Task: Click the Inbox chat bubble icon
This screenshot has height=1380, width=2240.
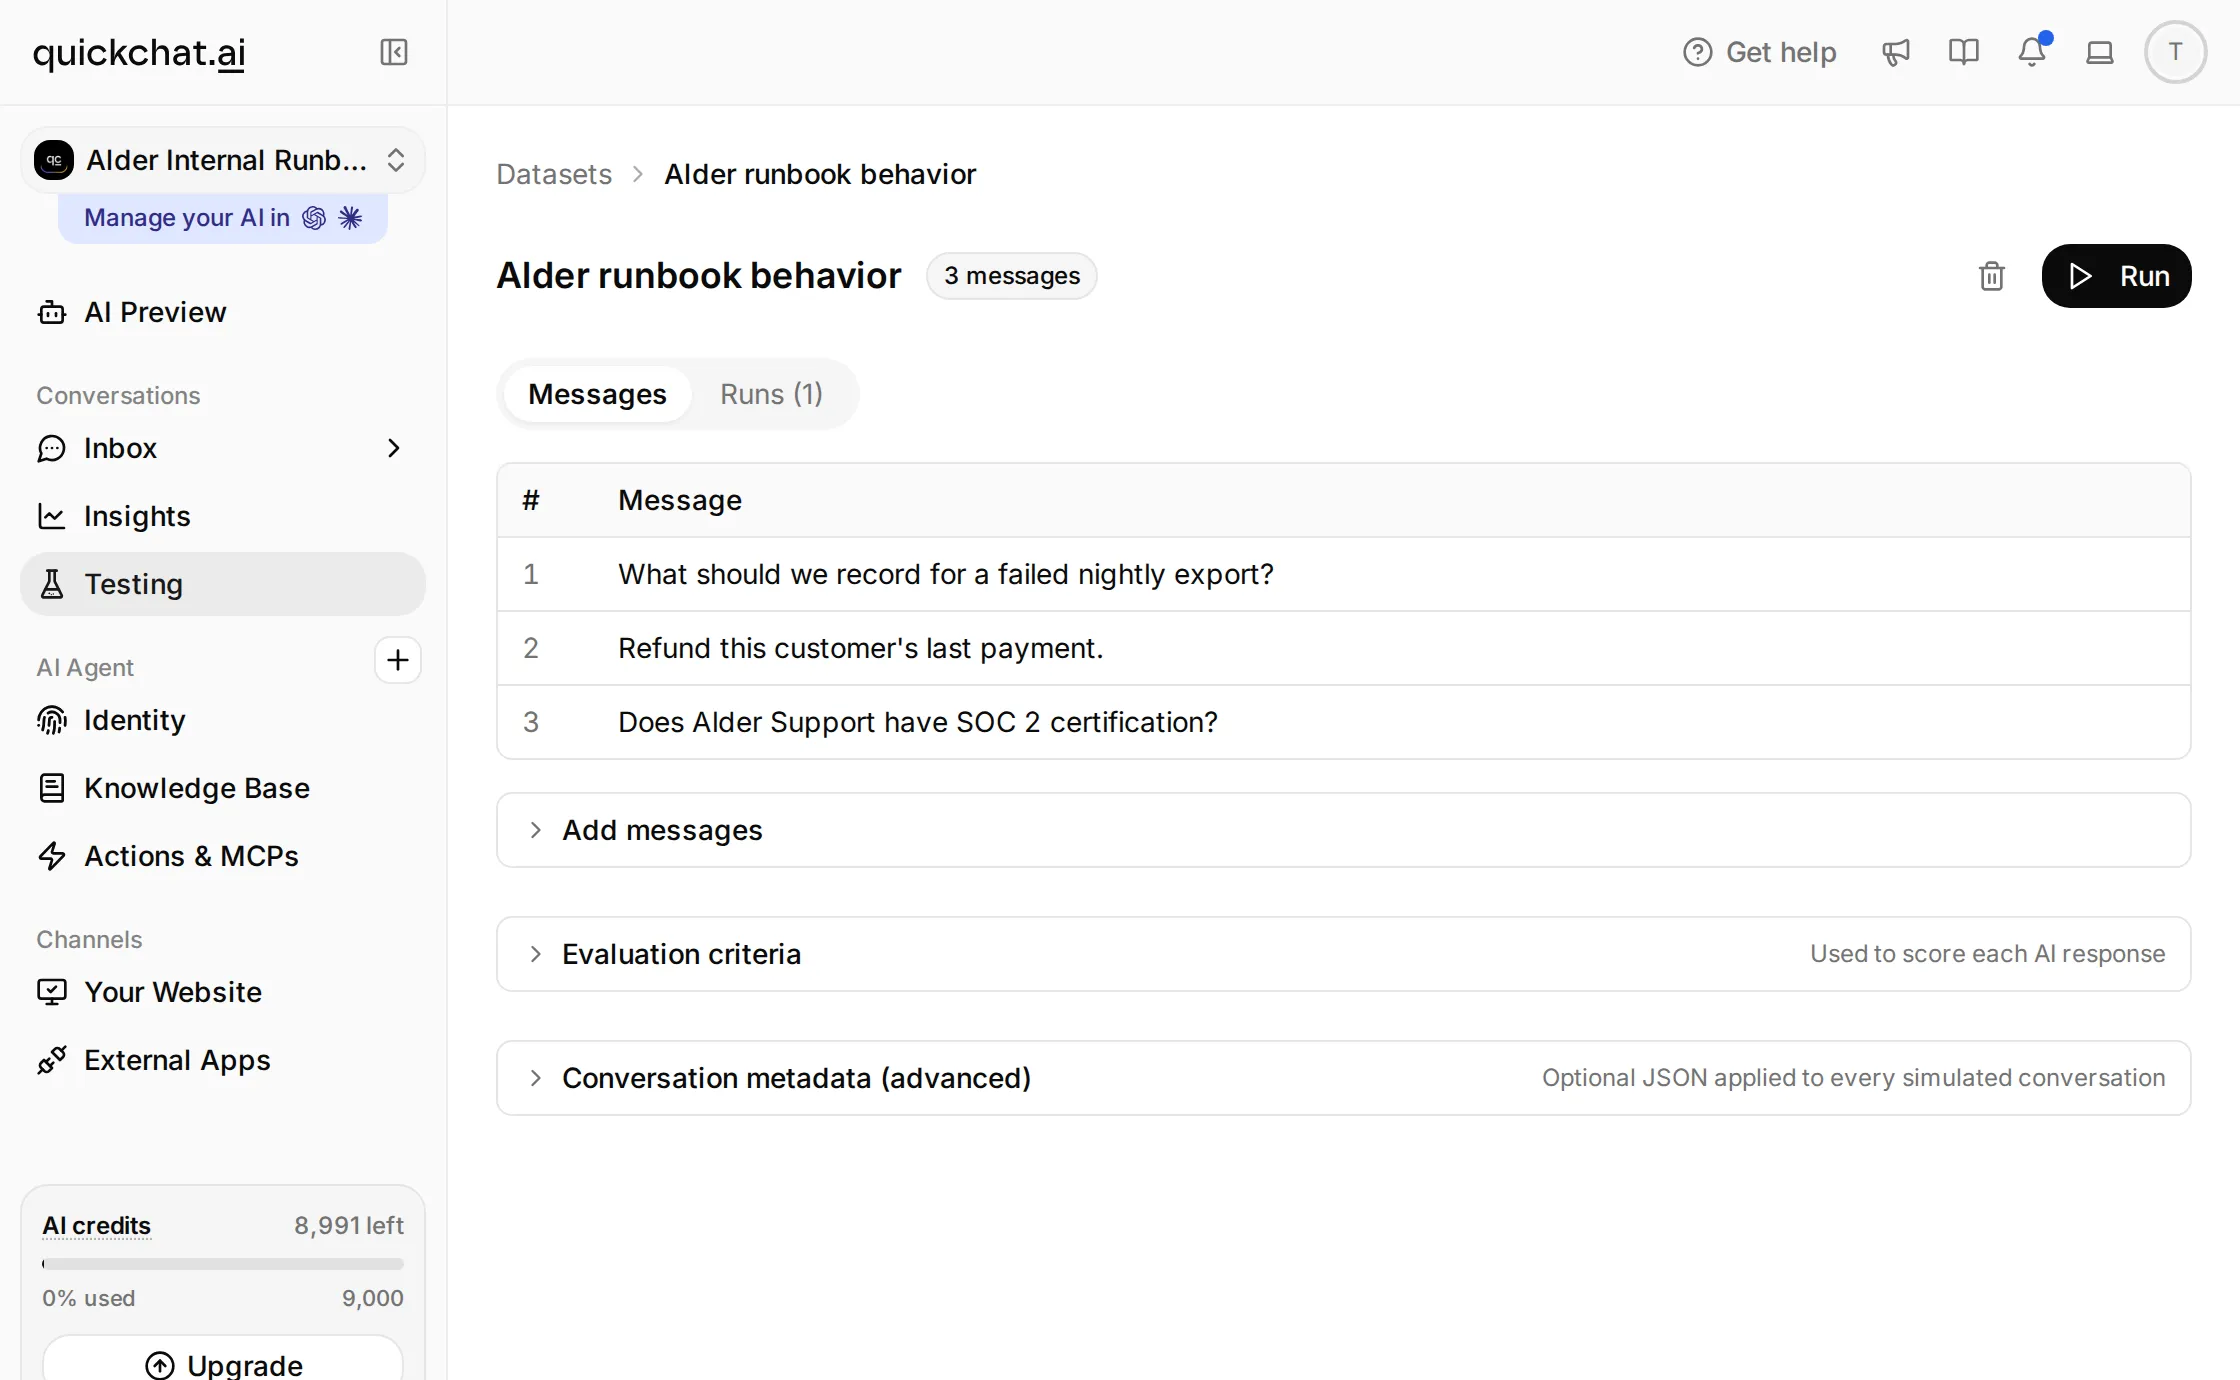Action: (52, 449)
